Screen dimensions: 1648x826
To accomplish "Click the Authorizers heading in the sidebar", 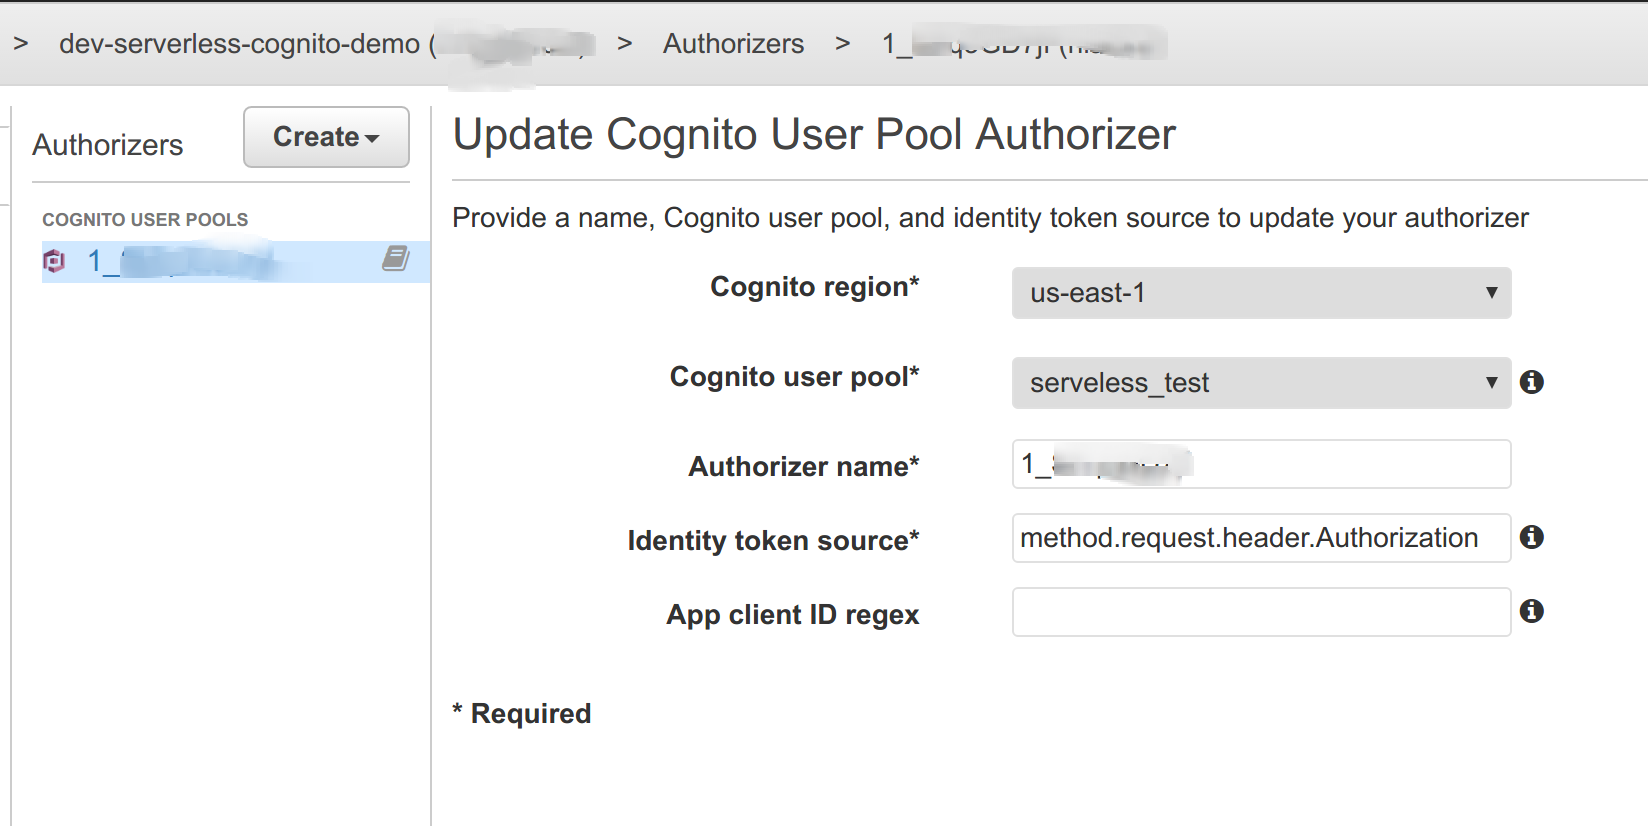I will pos(108,145).
